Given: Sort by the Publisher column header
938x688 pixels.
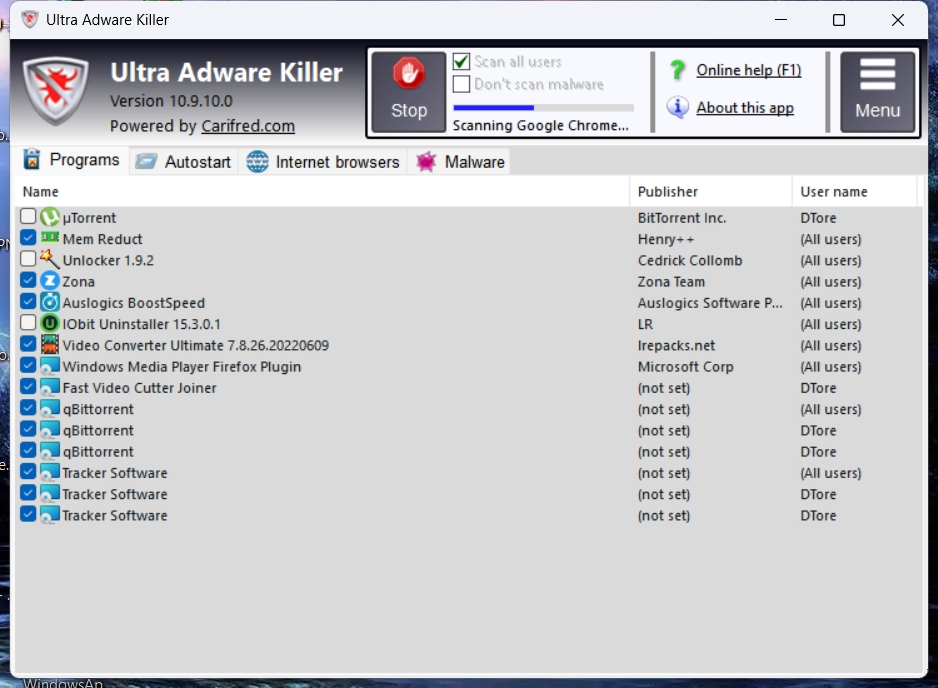Looking at the screenshot, I should [711, 191].
